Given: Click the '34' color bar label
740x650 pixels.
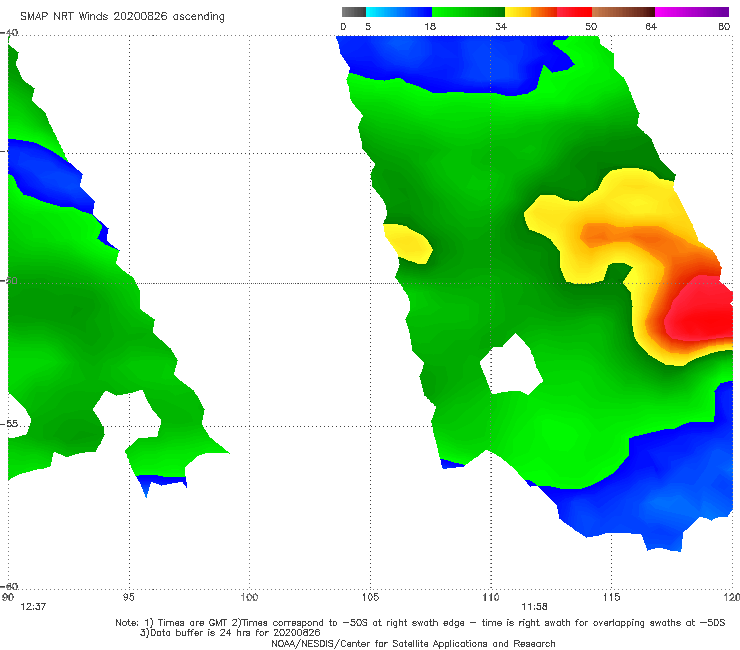Looking at the screenshot, I should click(501, 26).
